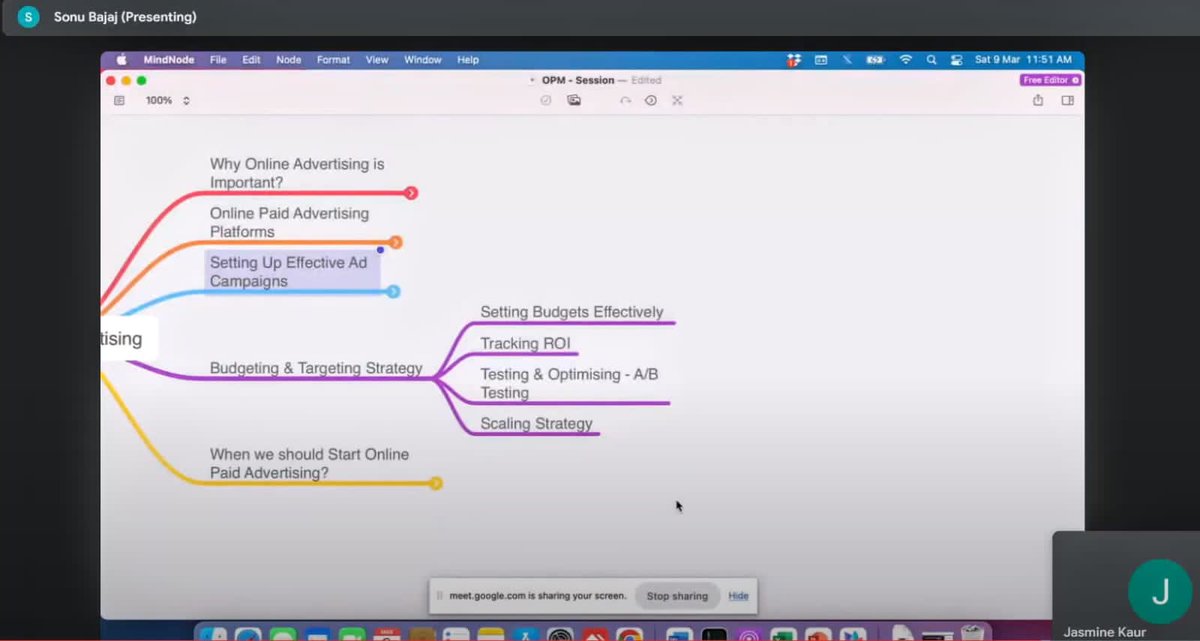1200x641 pixels.
Task: Select 'Testing & Optimising - A/B Testing' node
Action: (x=569, y=383)
